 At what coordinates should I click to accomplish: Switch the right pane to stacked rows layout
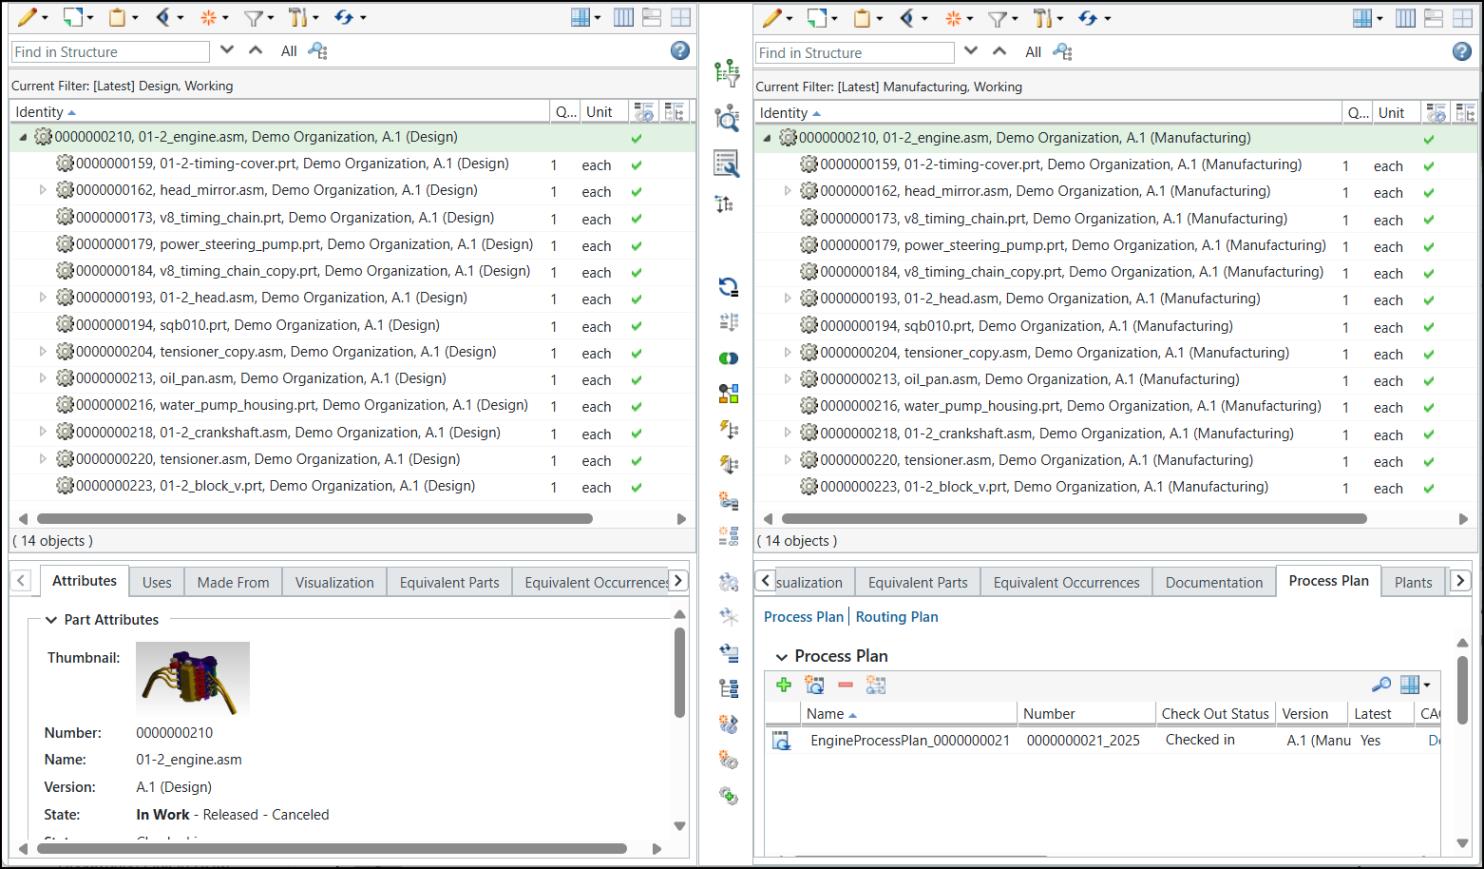(1434, 18)
